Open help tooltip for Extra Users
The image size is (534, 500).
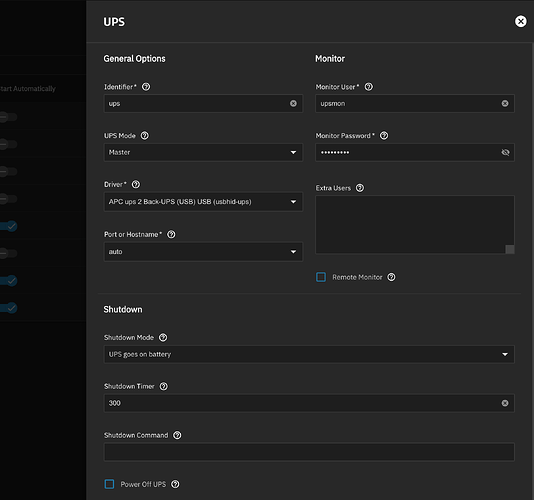pyautogui.click(x=360, y=188)
